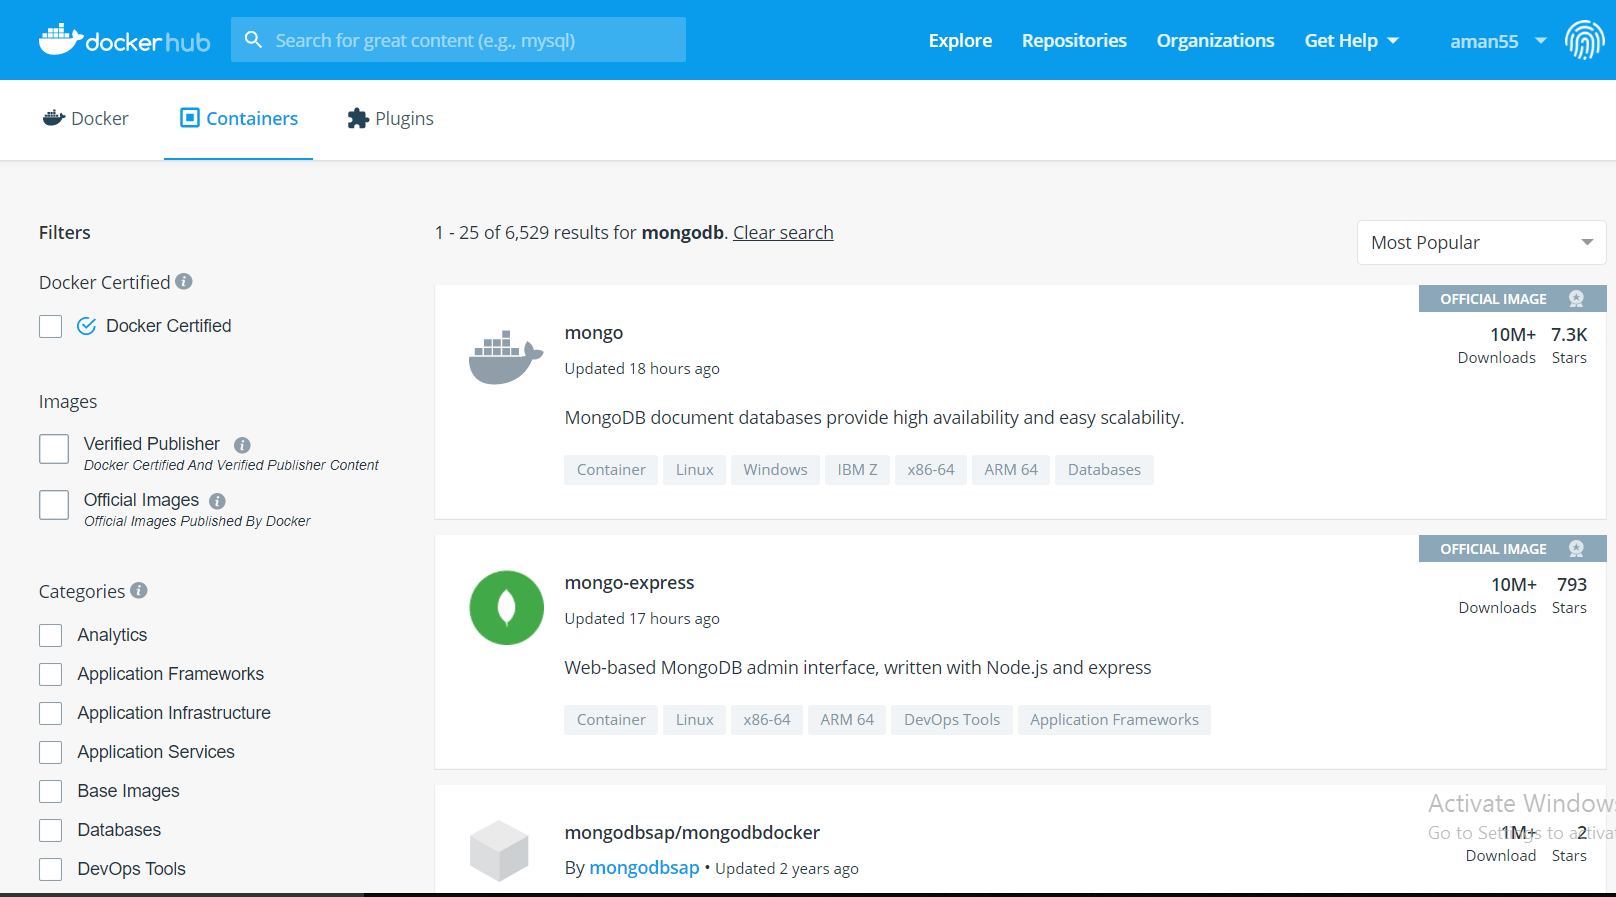
Task: Click the mongodbsap cube placeholder logo
Action: 499,850
